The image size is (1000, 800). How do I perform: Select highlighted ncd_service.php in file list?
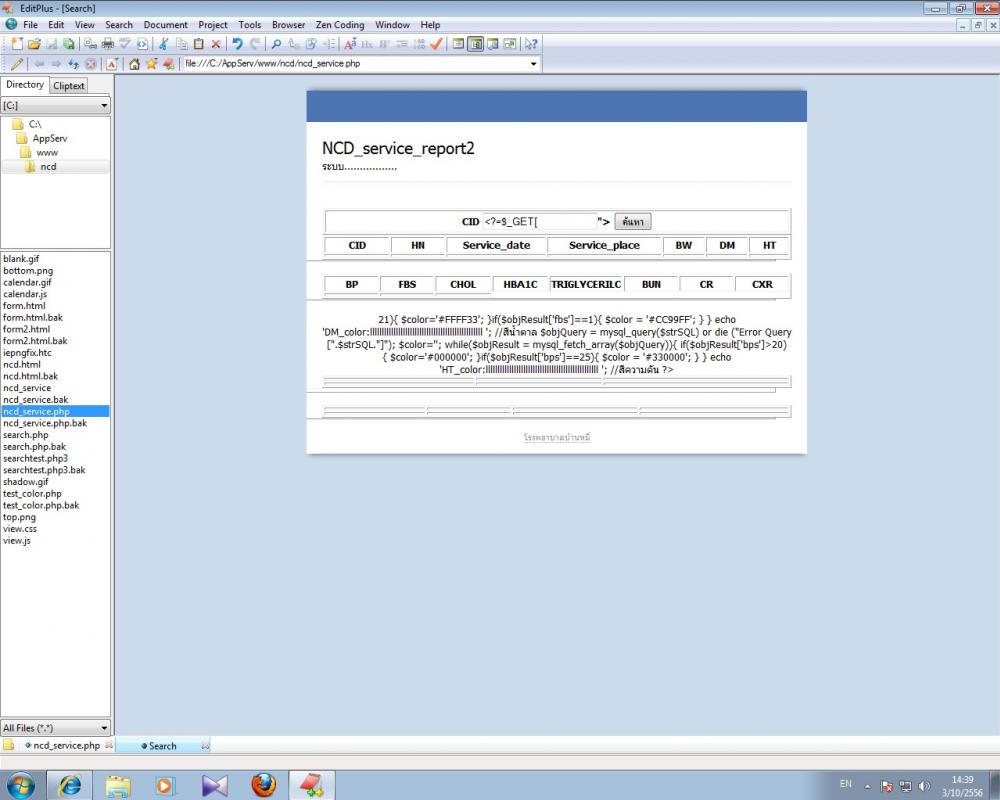(55, 411)
